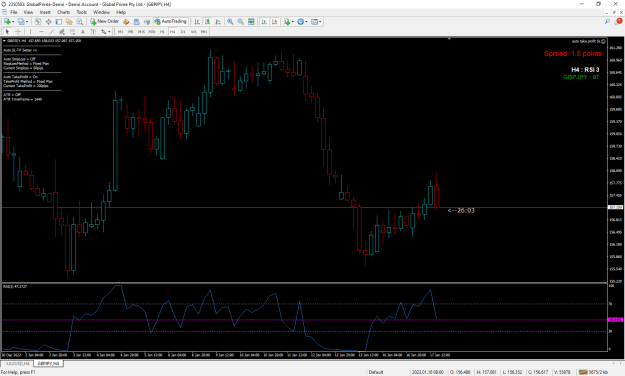Open the Insert menu
Screen dimensions: 625x376
(x=45, y=12)
